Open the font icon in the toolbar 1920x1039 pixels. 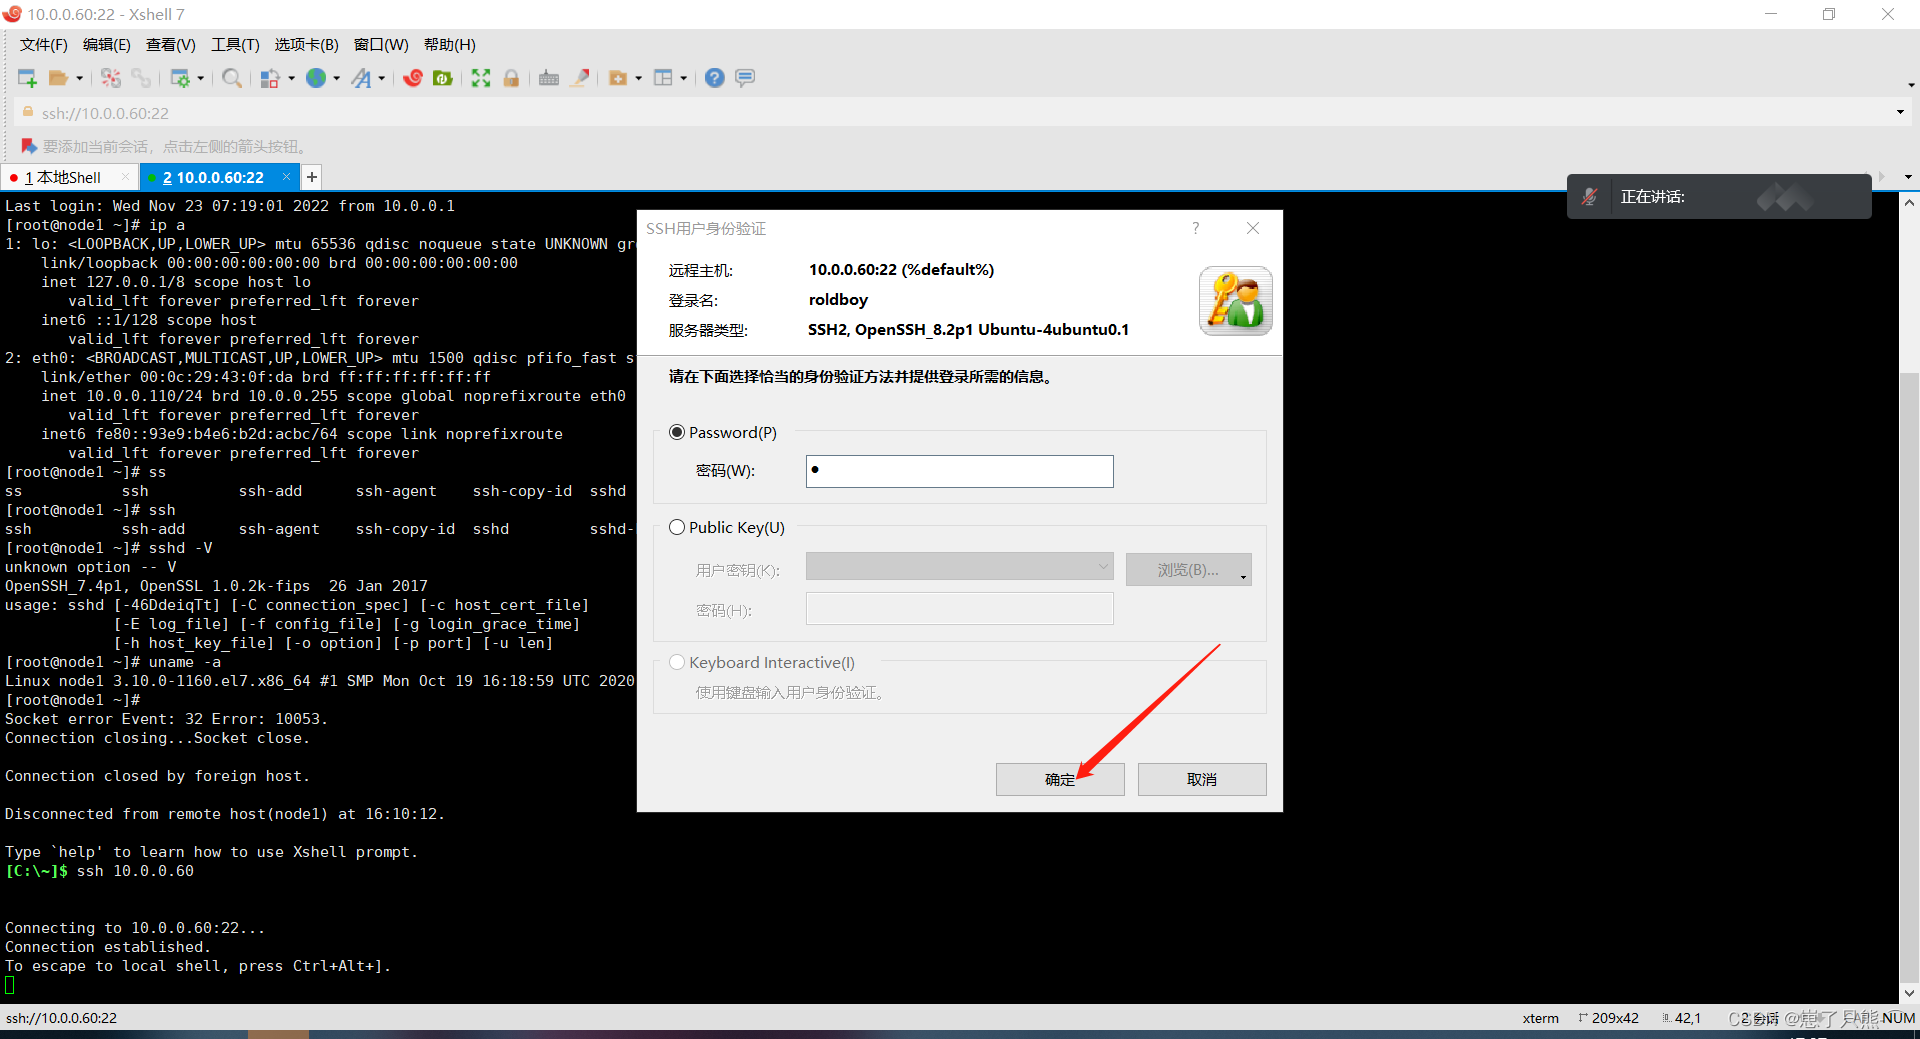(361, 78)
